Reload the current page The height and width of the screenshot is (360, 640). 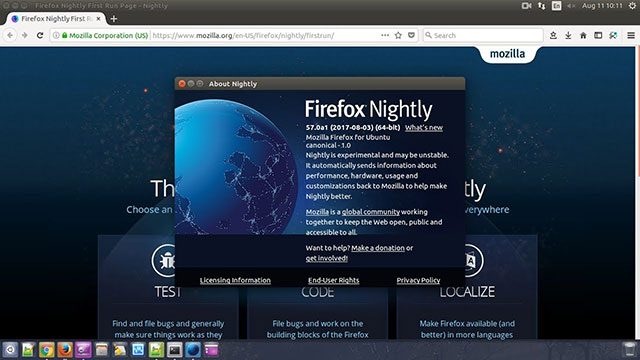[x=40, y=36]
